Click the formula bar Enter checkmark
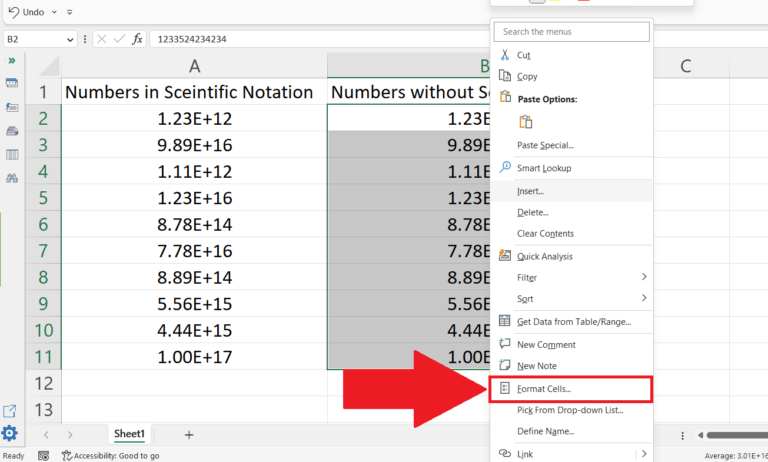The width and height of the screenshot is (768, 462). point(118,39)
